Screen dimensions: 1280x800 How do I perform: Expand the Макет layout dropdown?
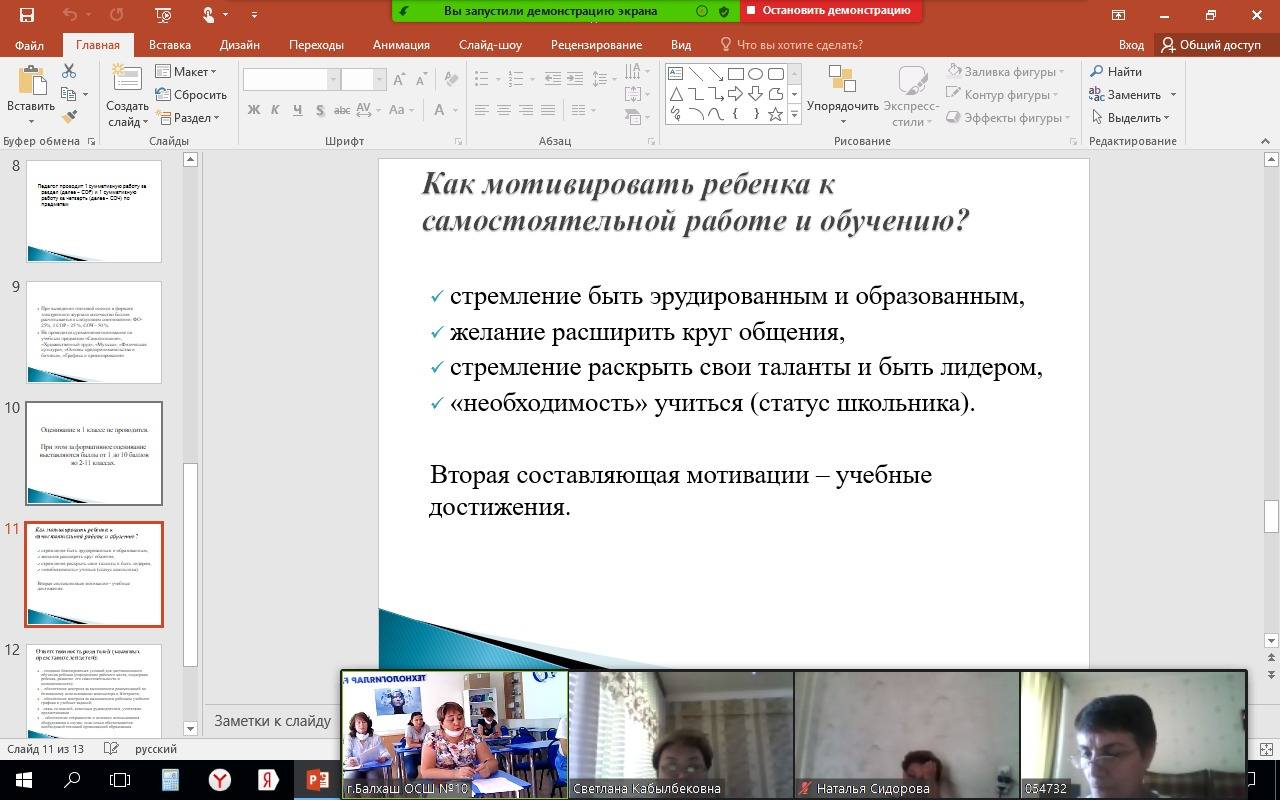pos(186,72)
